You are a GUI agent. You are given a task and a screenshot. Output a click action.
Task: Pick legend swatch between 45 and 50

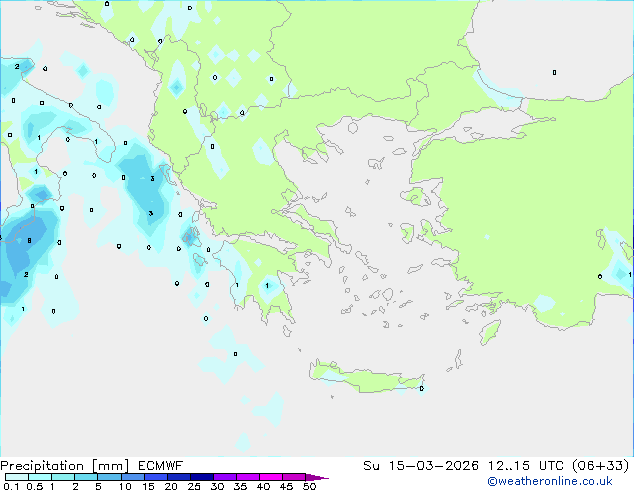point(294,477)
